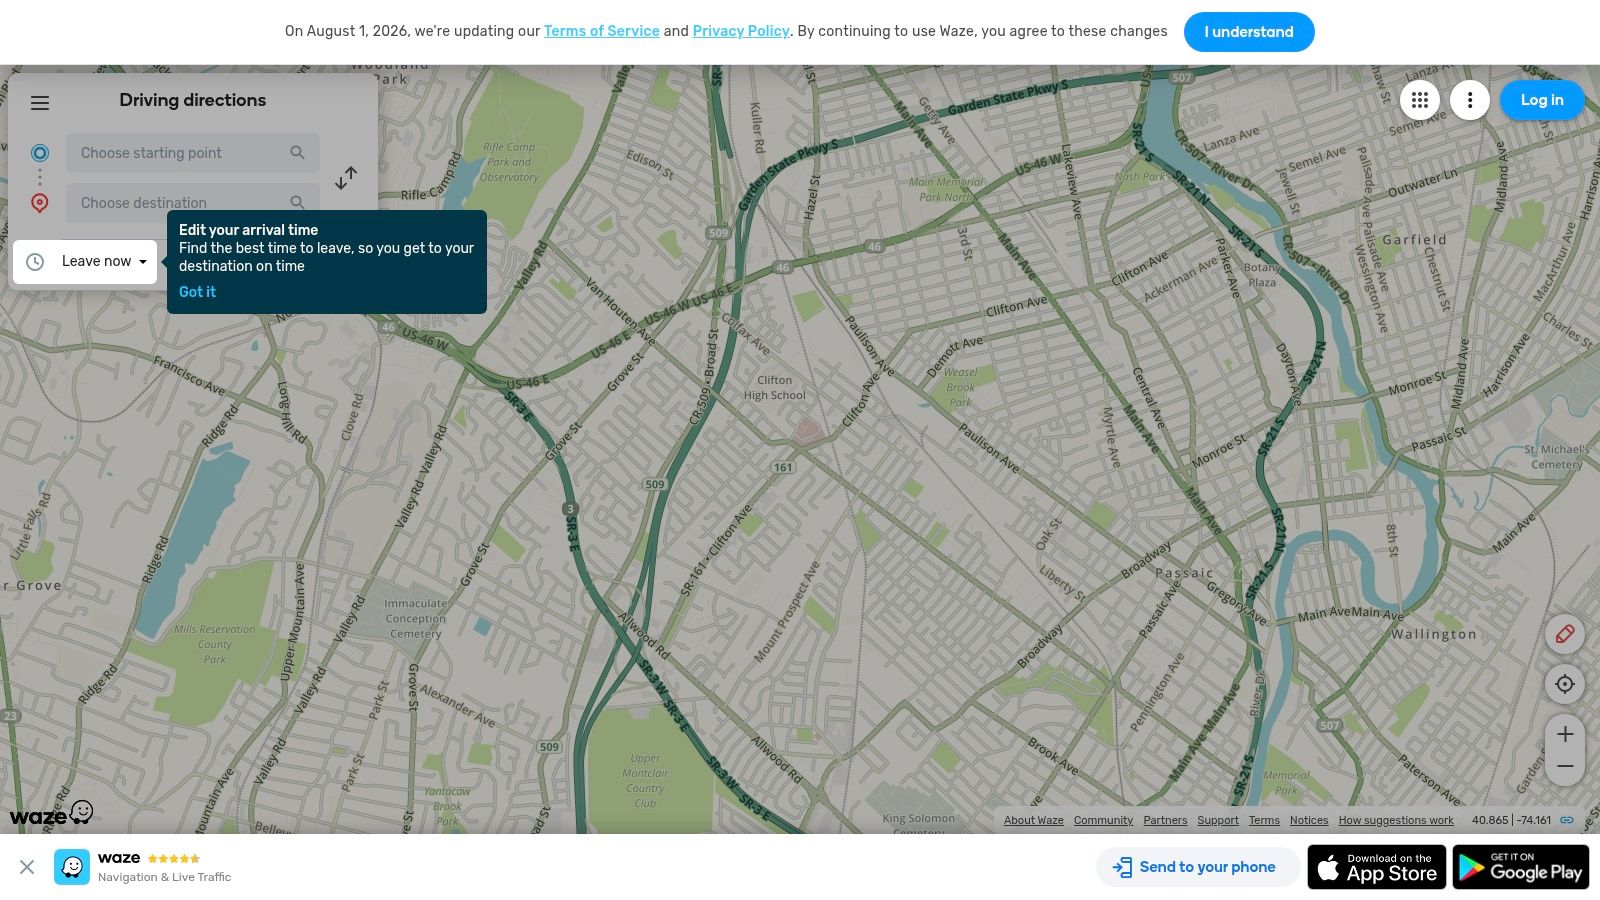Click the Driving directions heading
This screenshot has height=900, width=1600.
point(193,100)
